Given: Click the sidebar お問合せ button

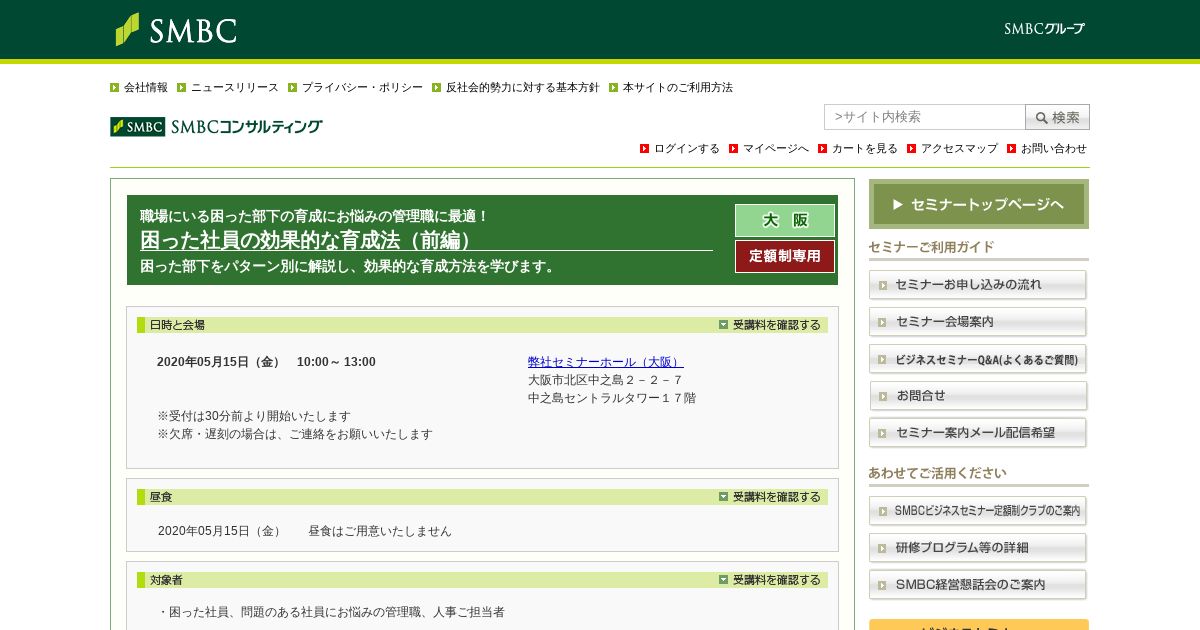Looking at the screenshot, I should click(978, 396).
